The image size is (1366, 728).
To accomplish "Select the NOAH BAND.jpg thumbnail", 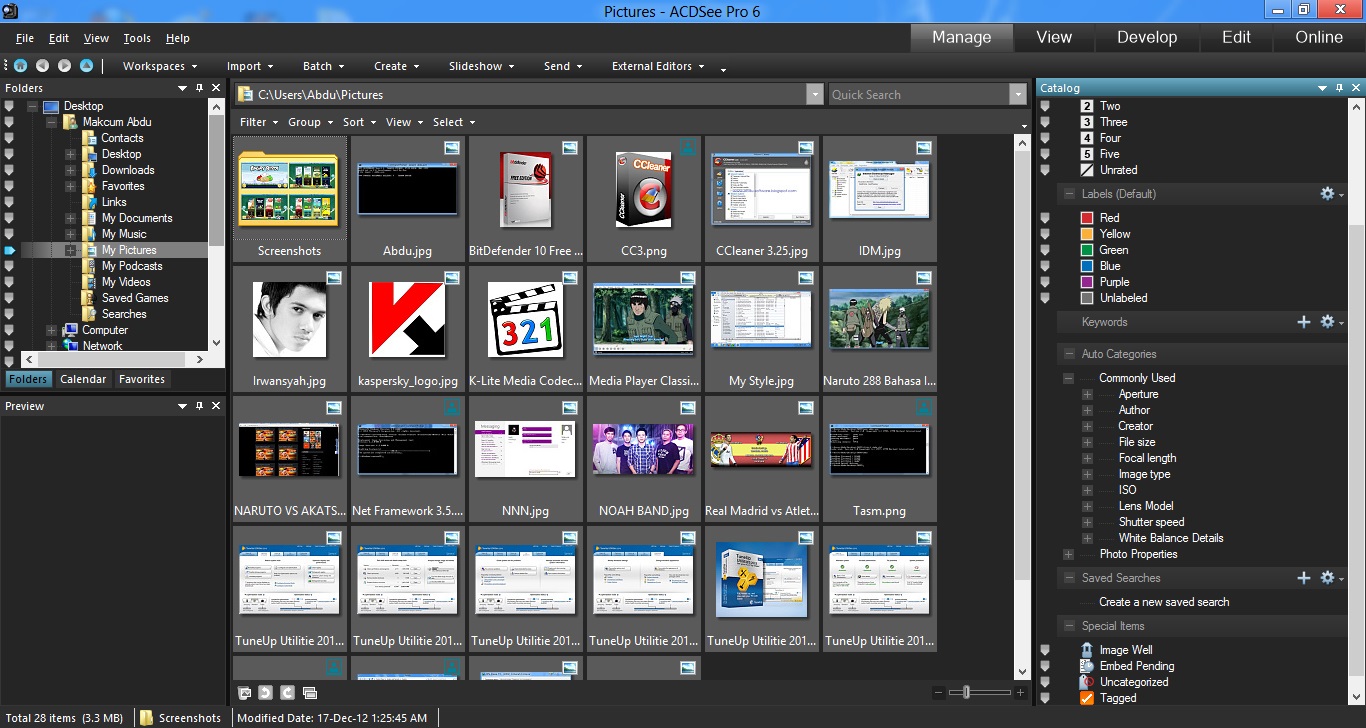I will [x=644, y=459].
